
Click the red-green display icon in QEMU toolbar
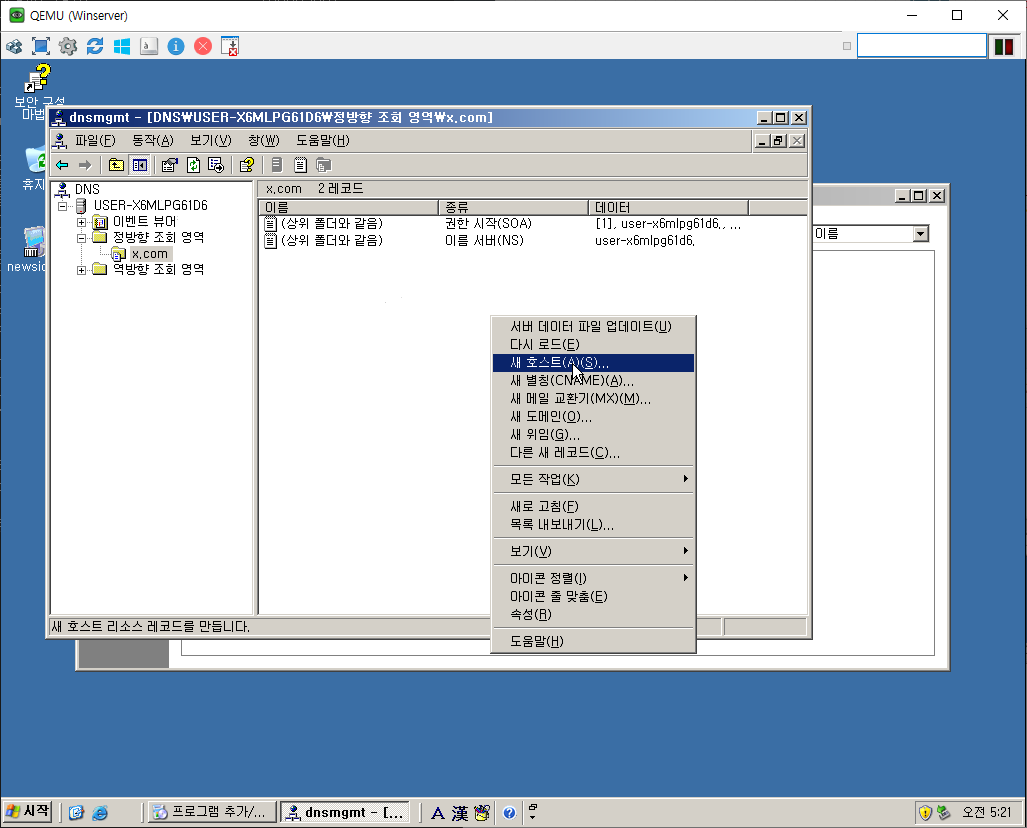click(x=1004, y=47)
